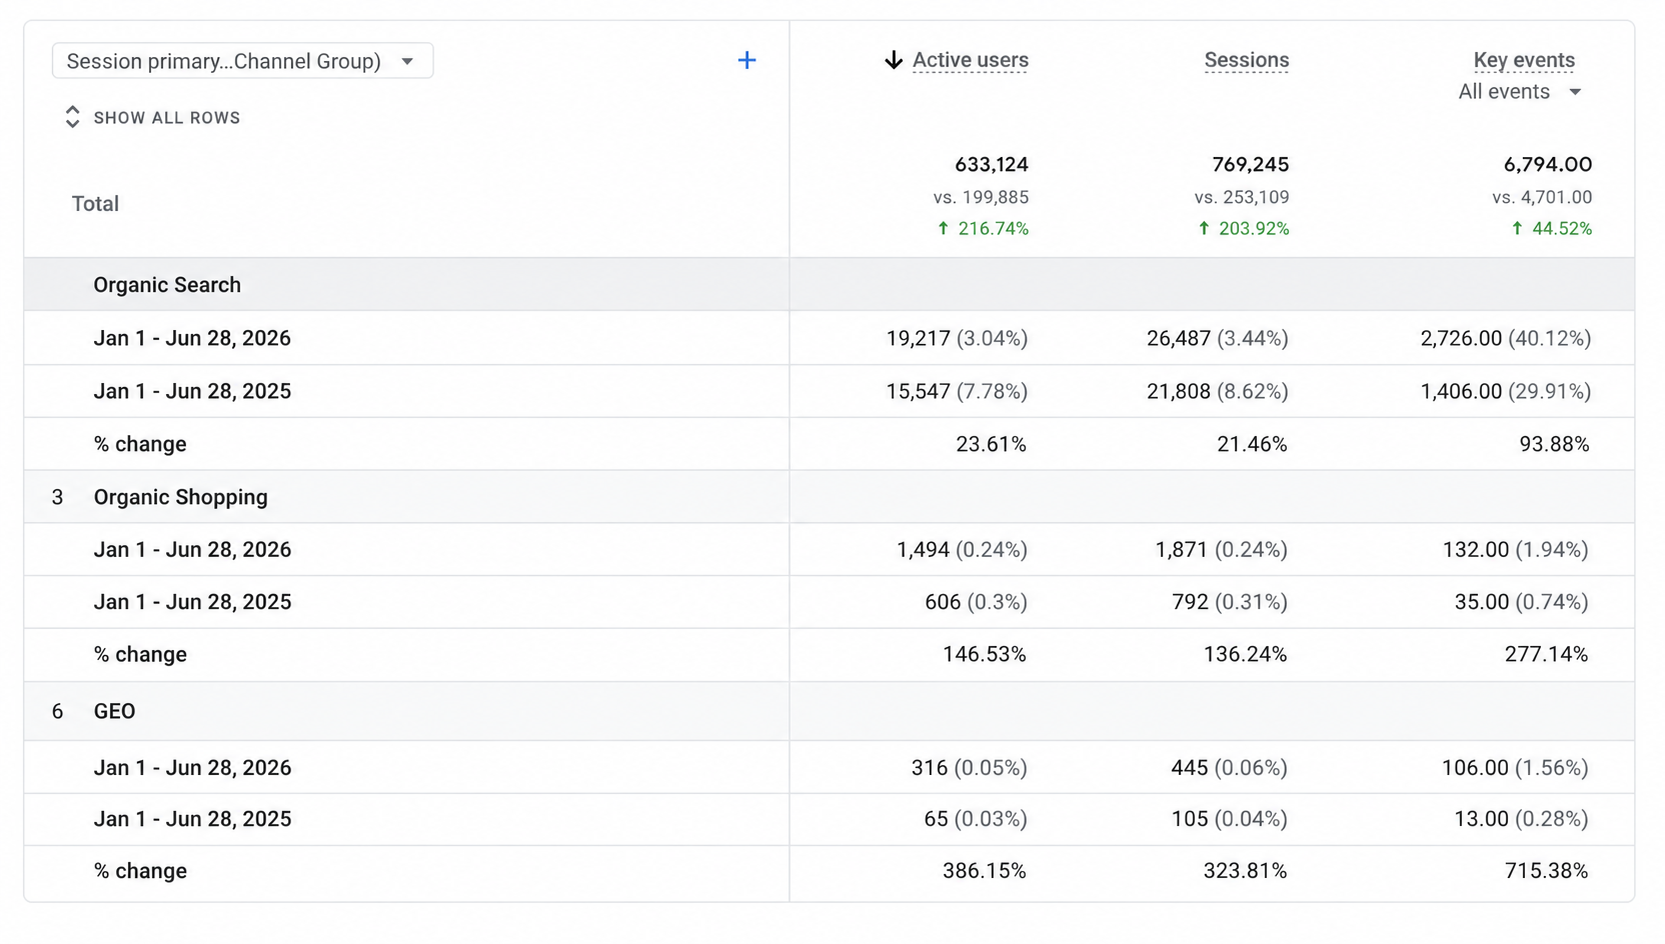The width and height of the screenshot is (1665, 944).
Task: Click the Show All Rows expand icon
Action: (72, 117)
